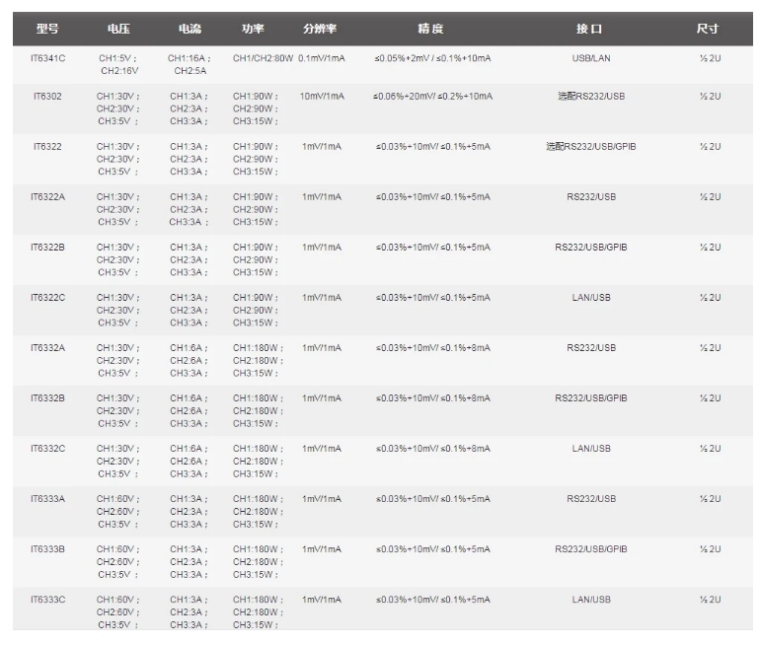Click model IT6333A
The width and height of the screenshot is (760, 645).
click(x=48, y=499)
